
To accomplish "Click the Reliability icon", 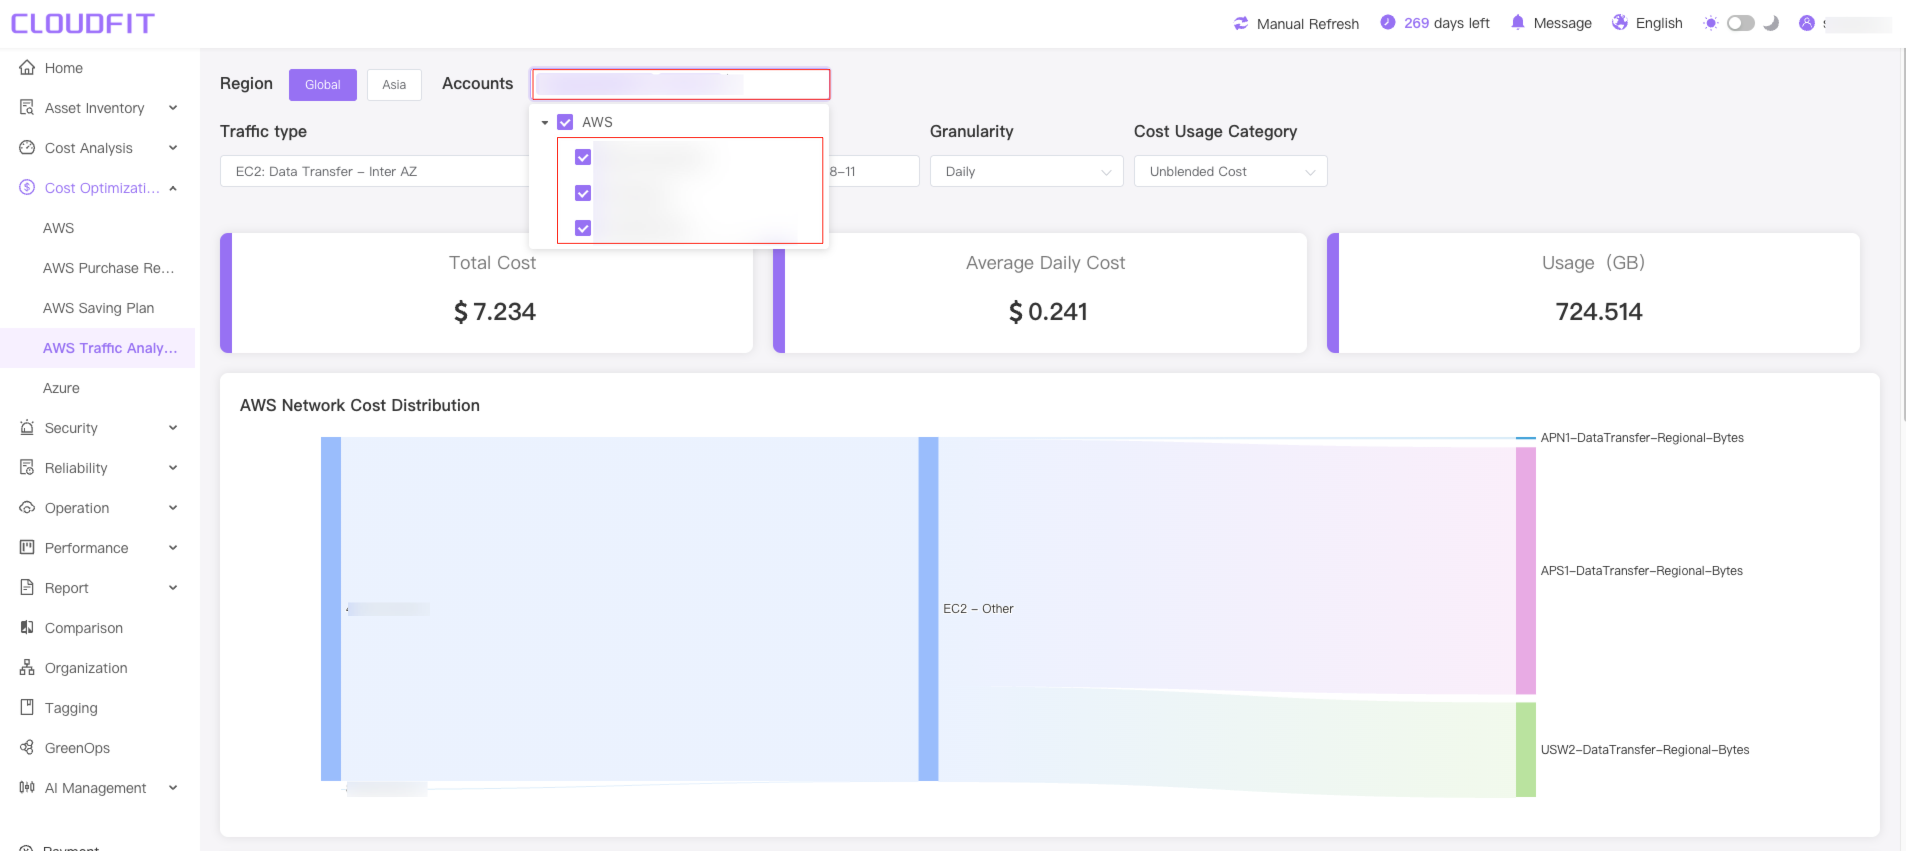I will 27,467.
